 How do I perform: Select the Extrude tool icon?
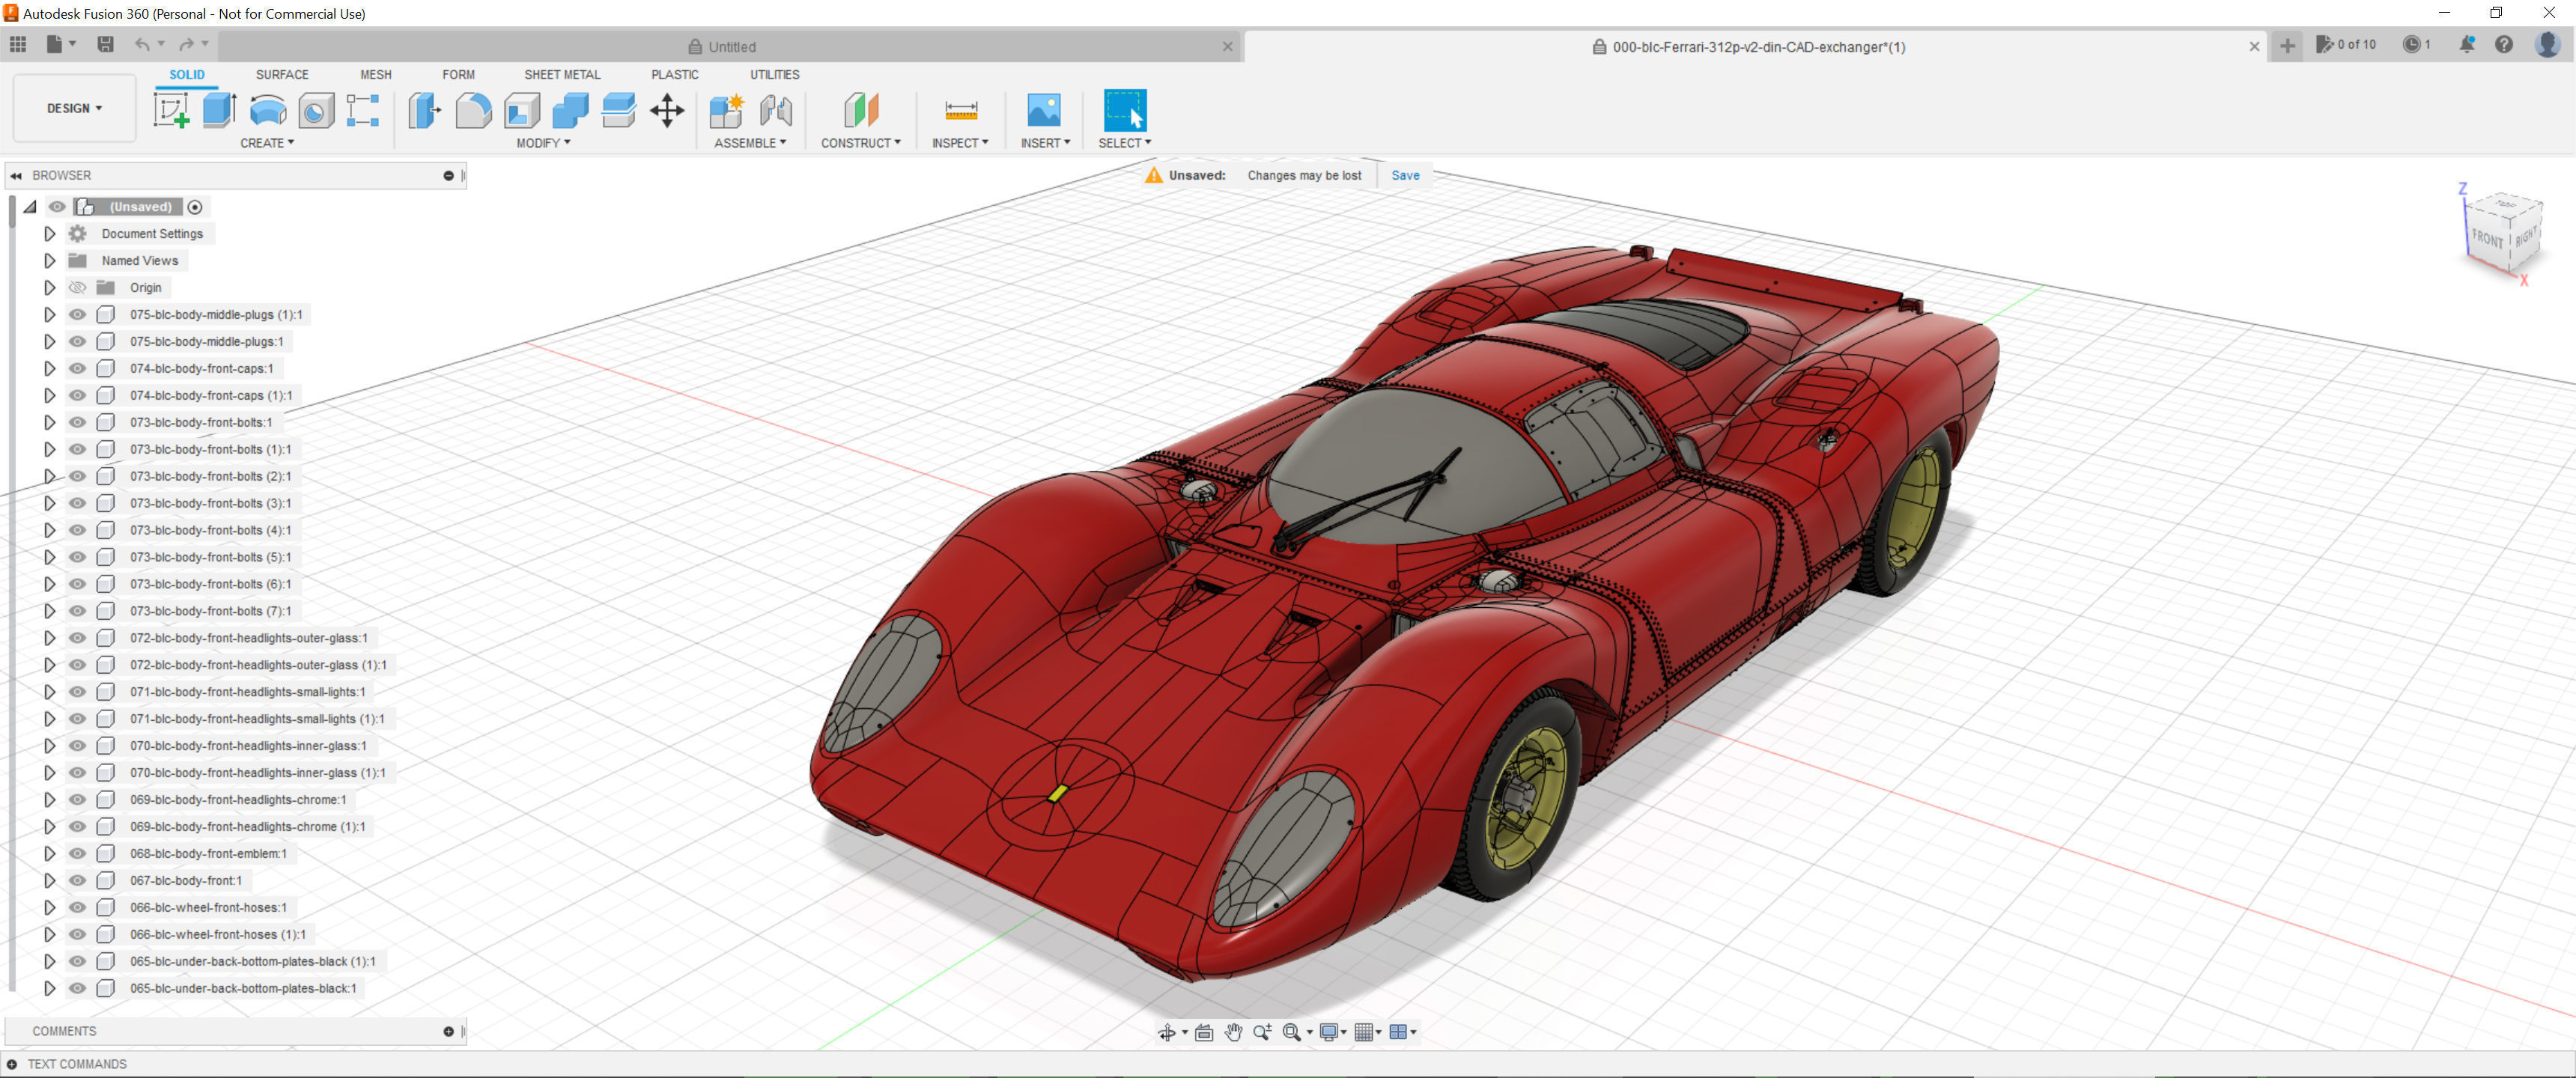[x=219, y=110]
